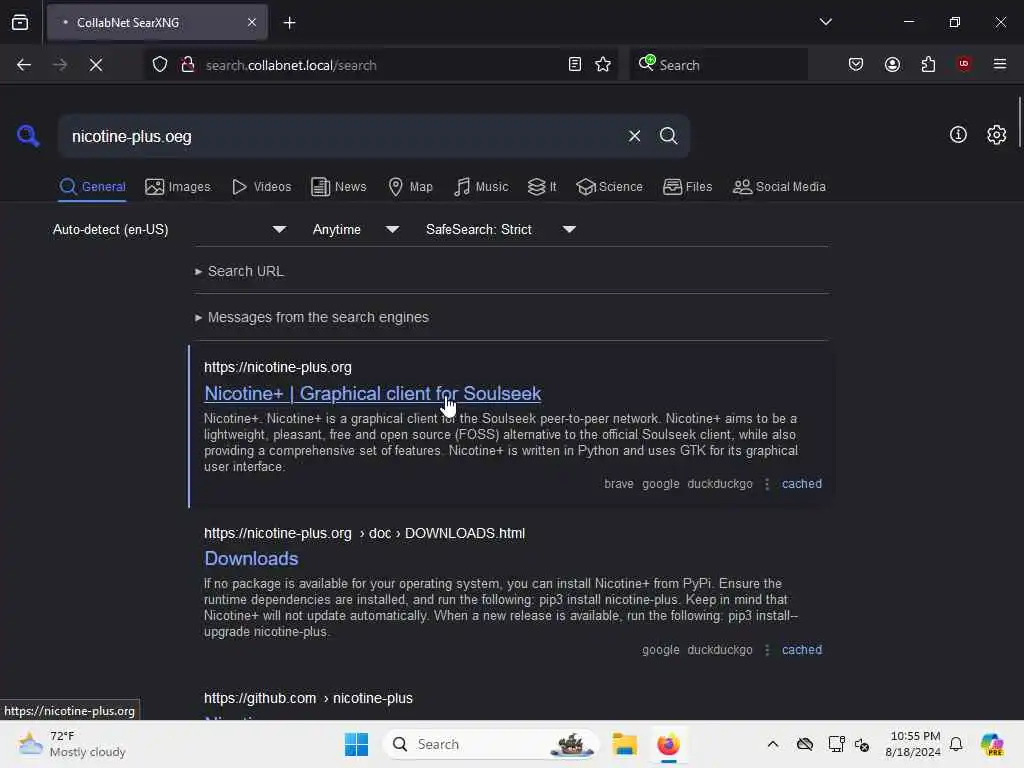Open weather widget 72°F
1024x768 pixels.
coord(72,744)
